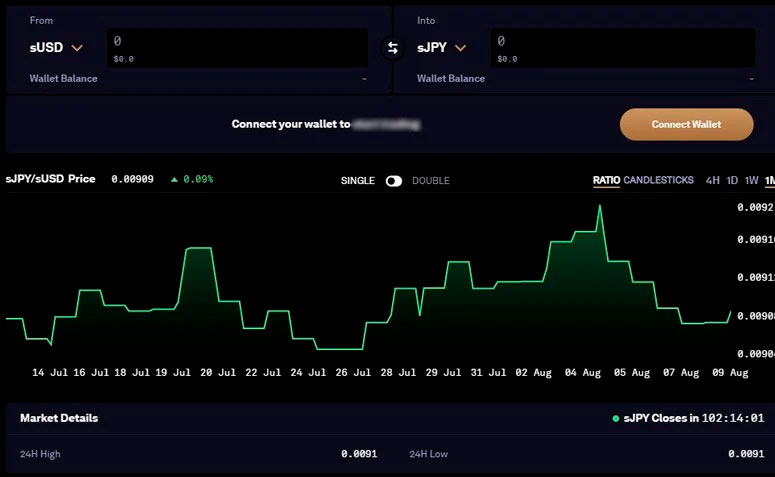Click the From amount input field
The width and height of the screenshot is (775, 477).
[x=237, y=42]
